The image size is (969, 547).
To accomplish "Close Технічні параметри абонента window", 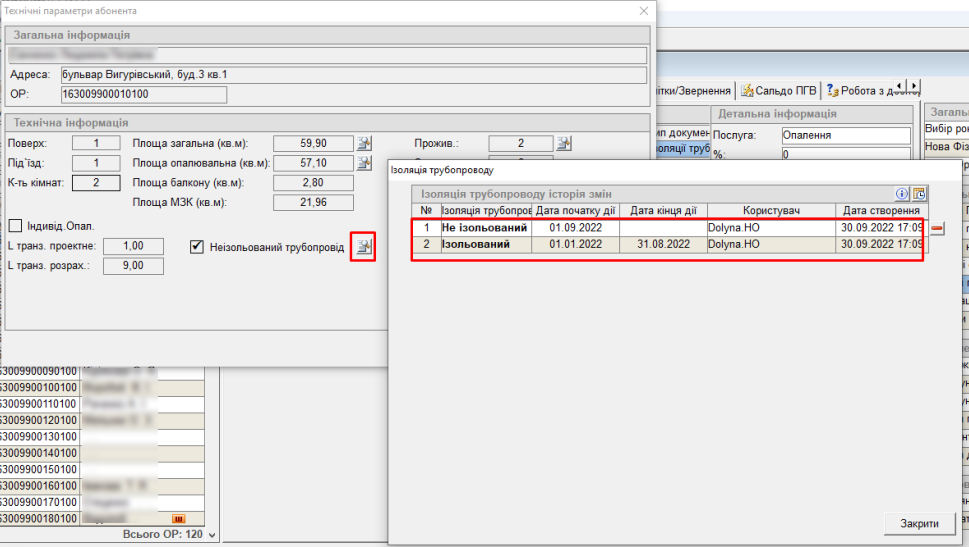I will pos(643,11).
